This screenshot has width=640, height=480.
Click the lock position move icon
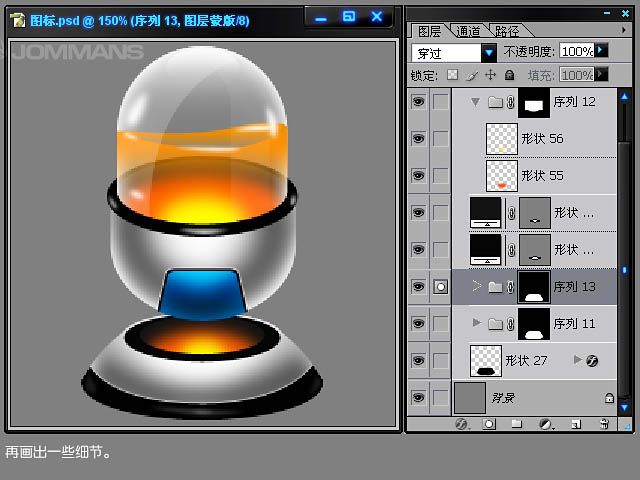click(490, 75)
